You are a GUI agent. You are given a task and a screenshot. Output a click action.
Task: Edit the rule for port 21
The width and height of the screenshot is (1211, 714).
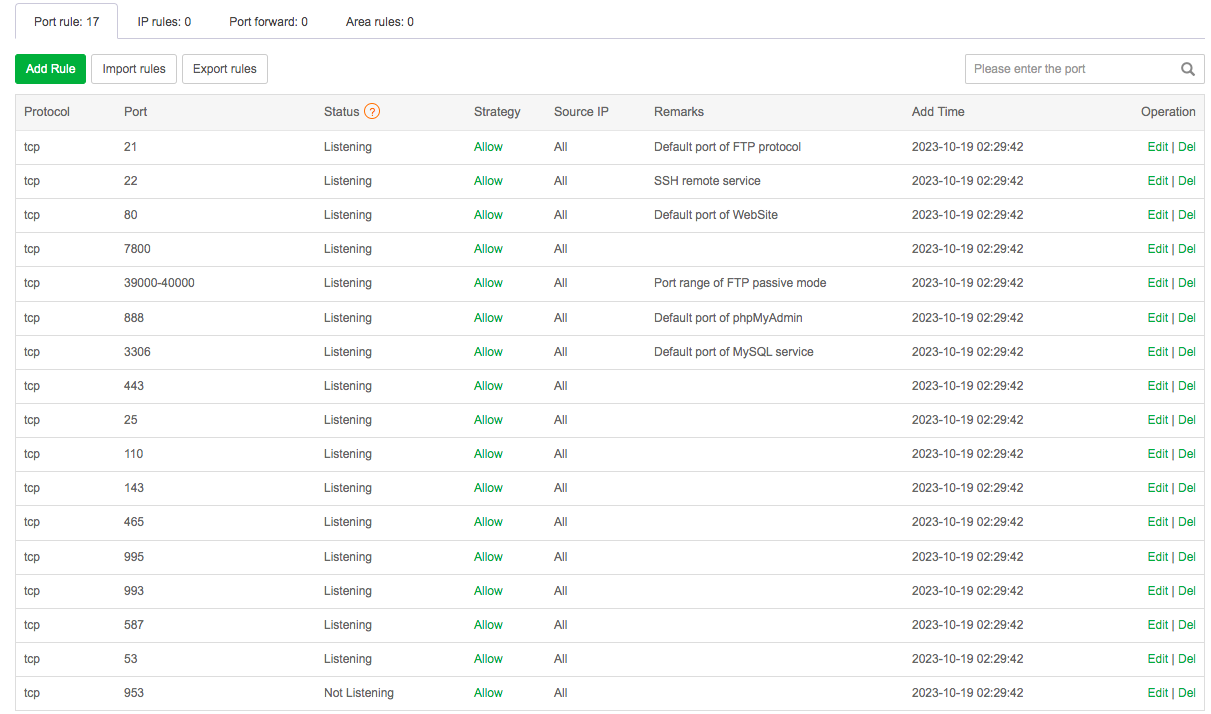coord(1157,147)
